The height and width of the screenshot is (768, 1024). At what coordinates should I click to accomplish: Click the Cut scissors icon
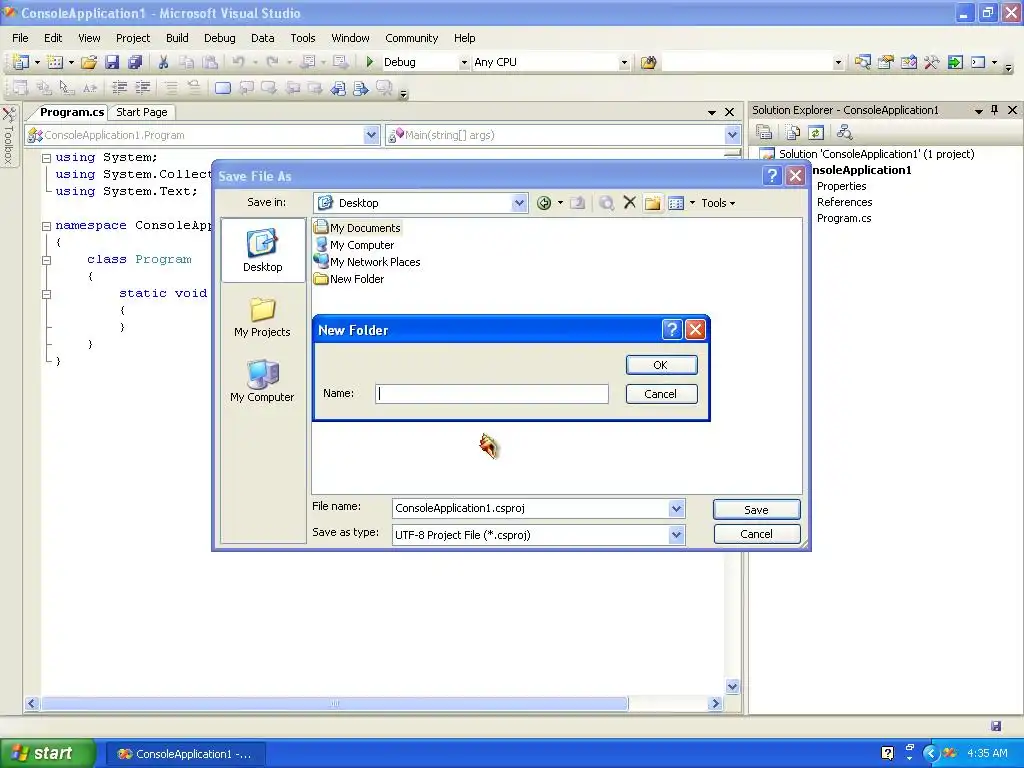tap(163, 62)
